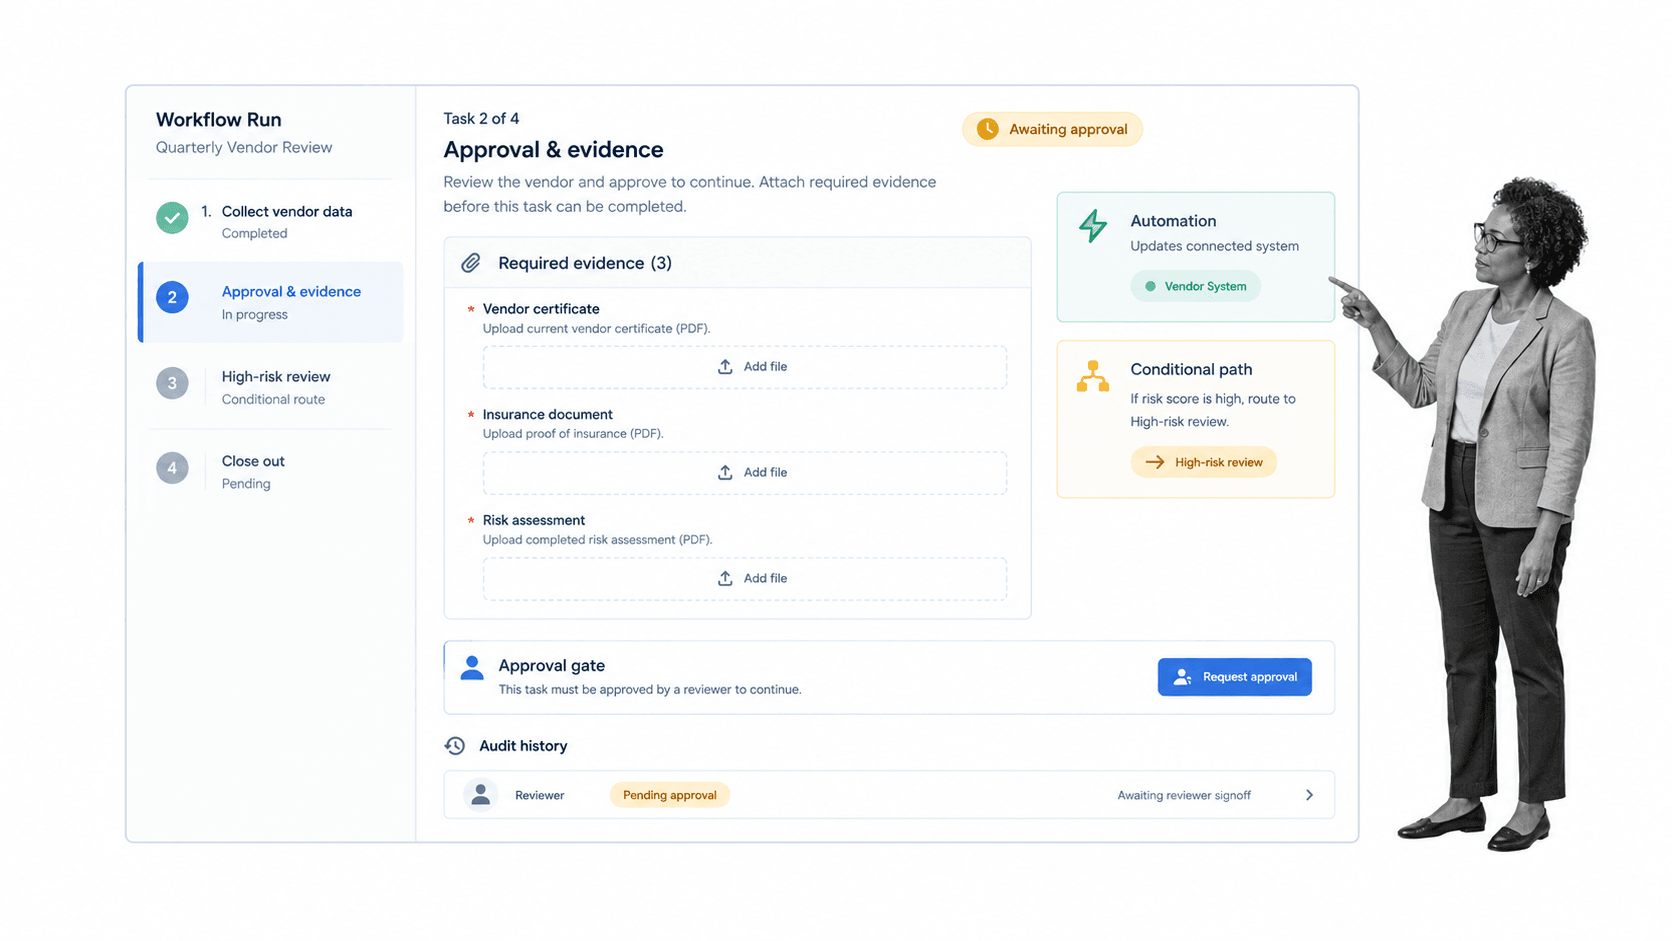Click the Automation card title

pyautogui.click(x=1173, y=221)
